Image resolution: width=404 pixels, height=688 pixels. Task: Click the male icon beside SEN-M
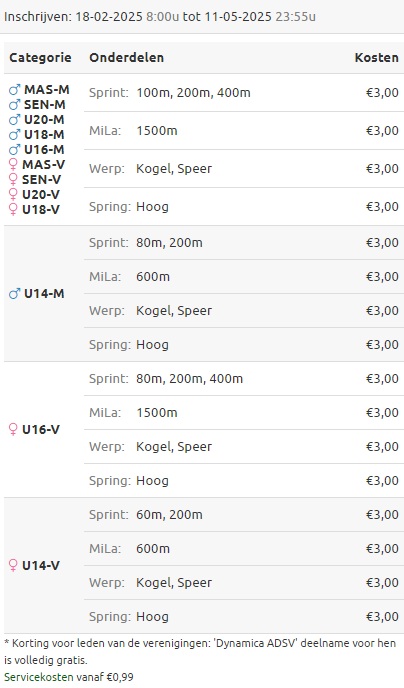point(14,105)
